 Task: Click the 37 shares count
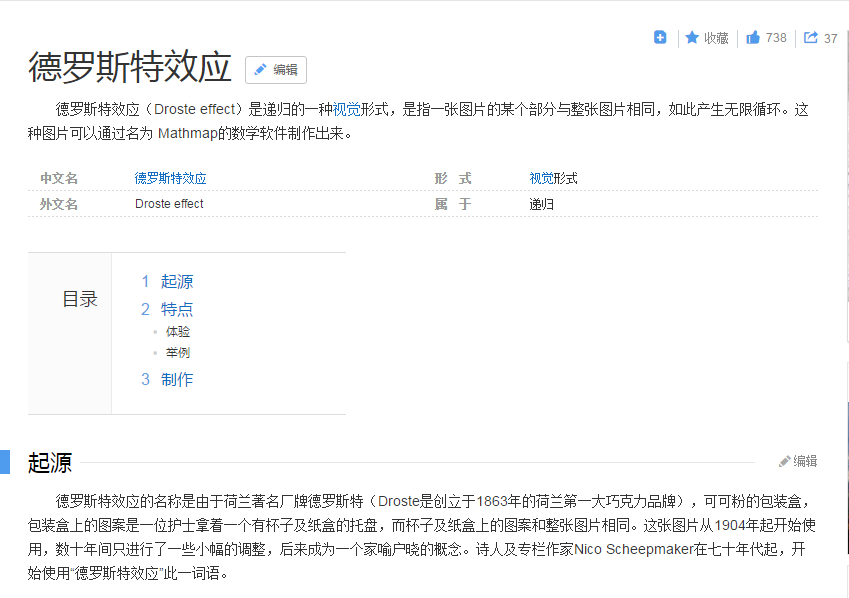[x=831, y=38]
